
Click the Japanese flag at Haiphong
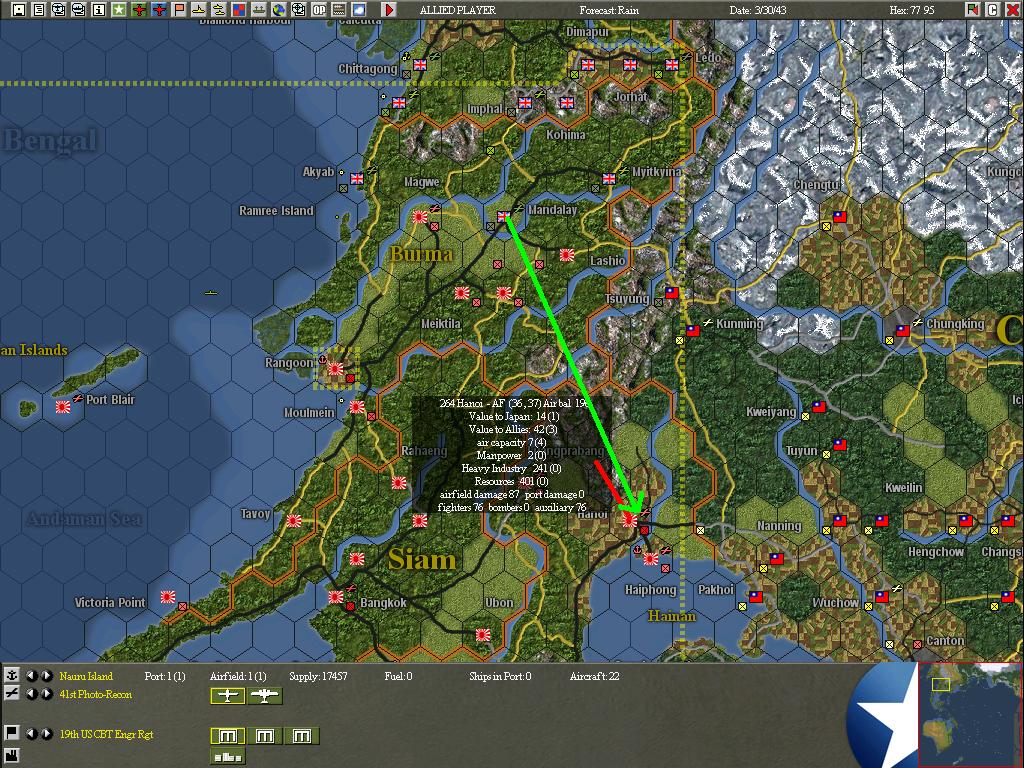click(650, 559)
